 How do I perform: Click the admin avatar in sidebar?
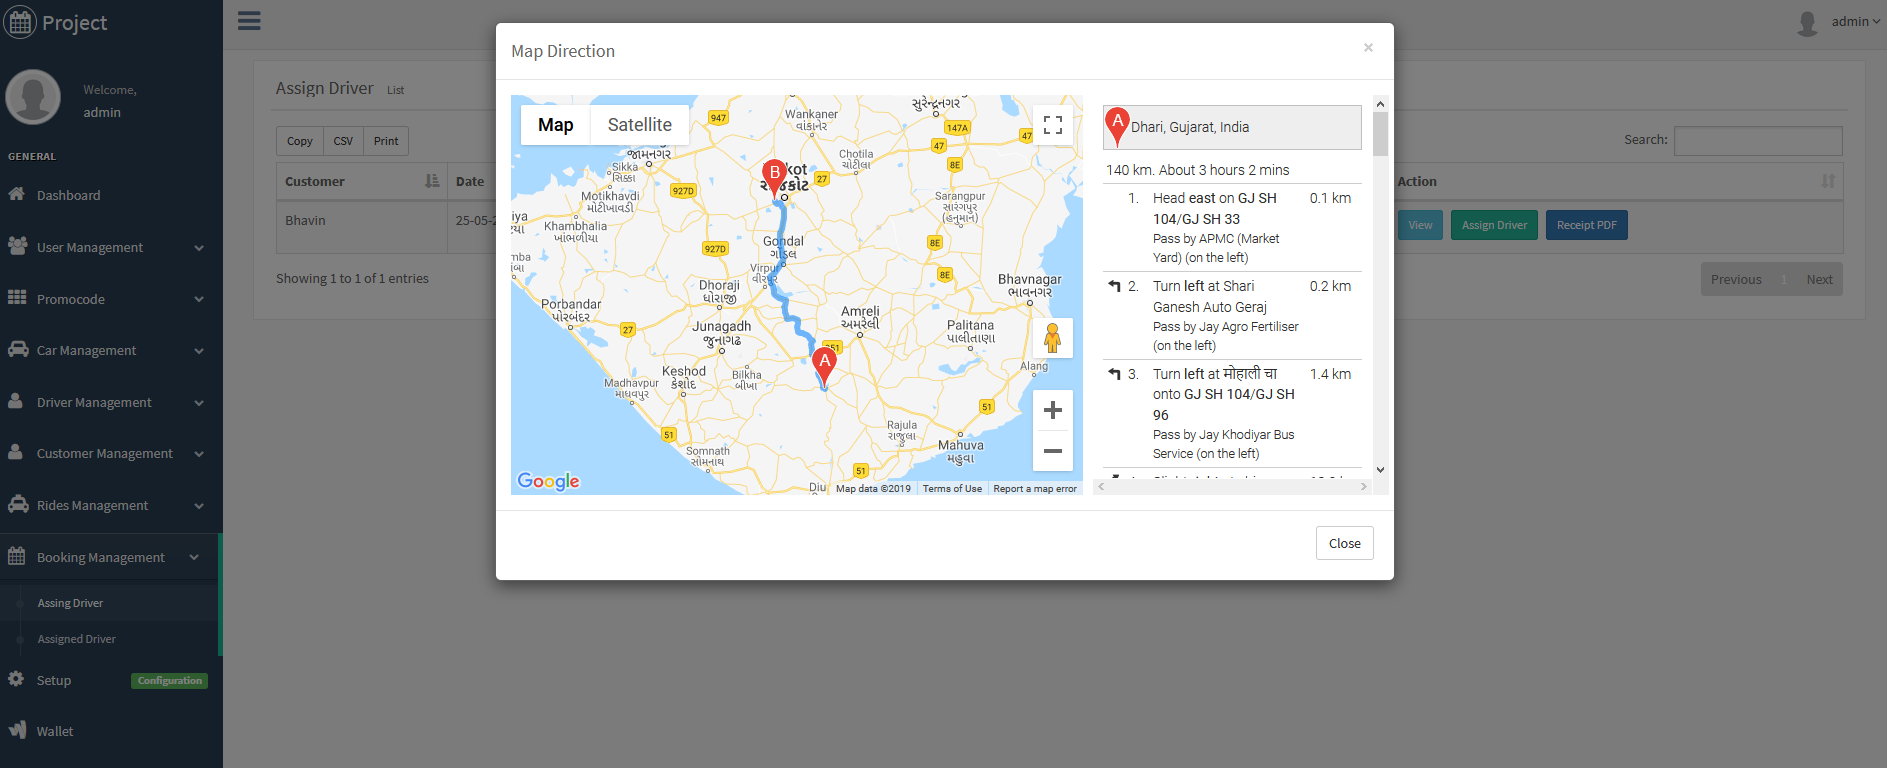pyautogui.click(x=33, y=97)
